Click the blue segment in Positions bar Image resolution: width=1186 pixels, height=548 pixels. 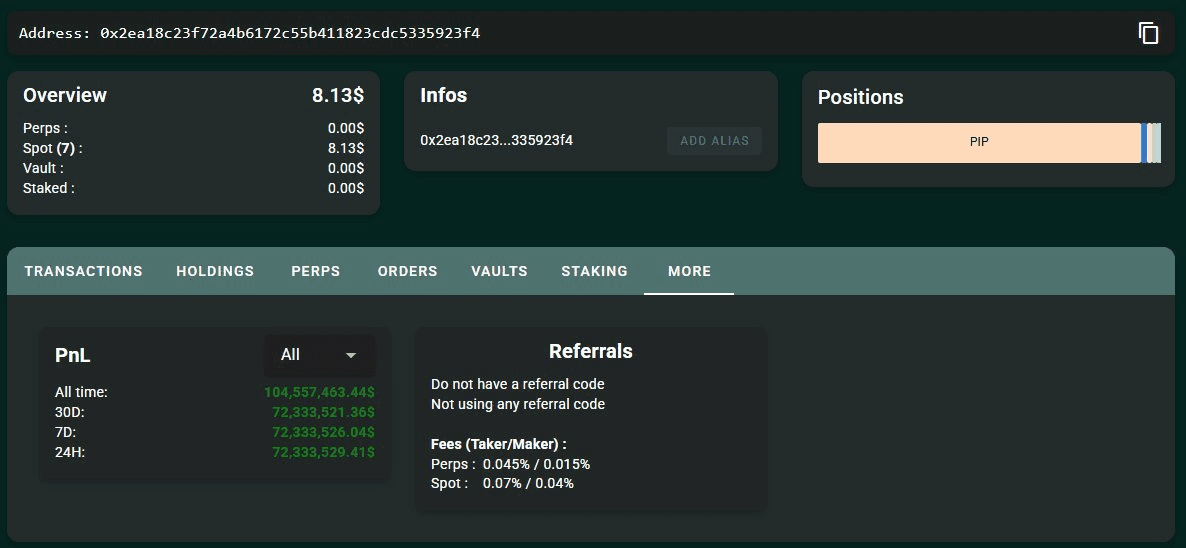[1143, 143]
